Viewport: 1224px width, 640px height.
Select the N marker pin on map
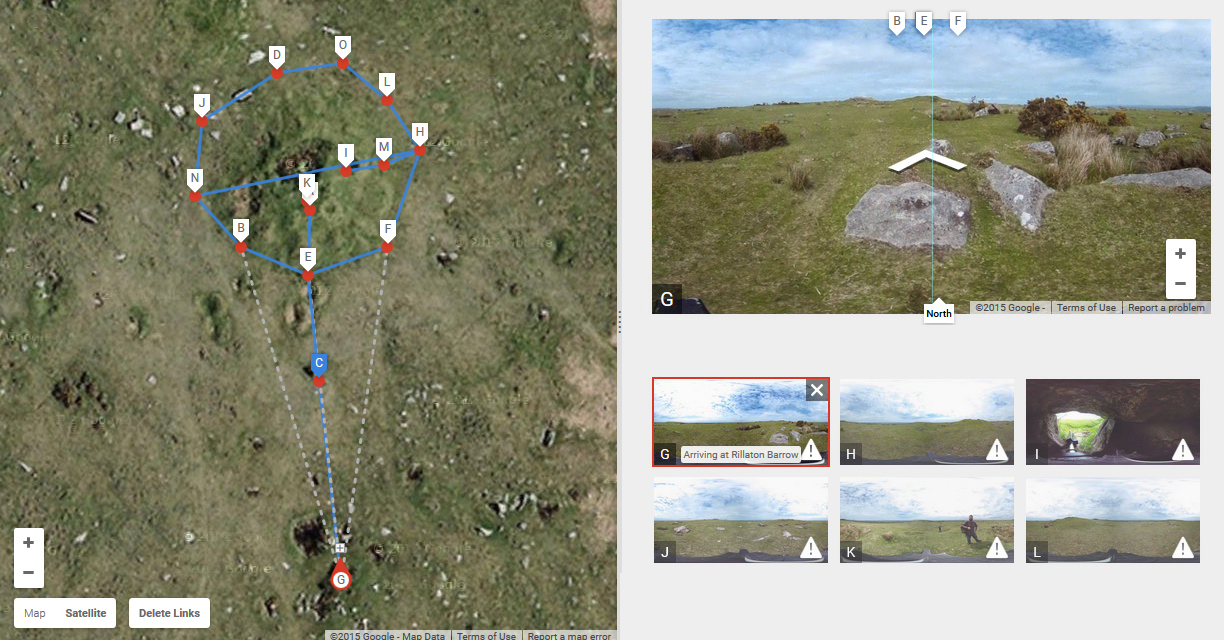[195, 181]
